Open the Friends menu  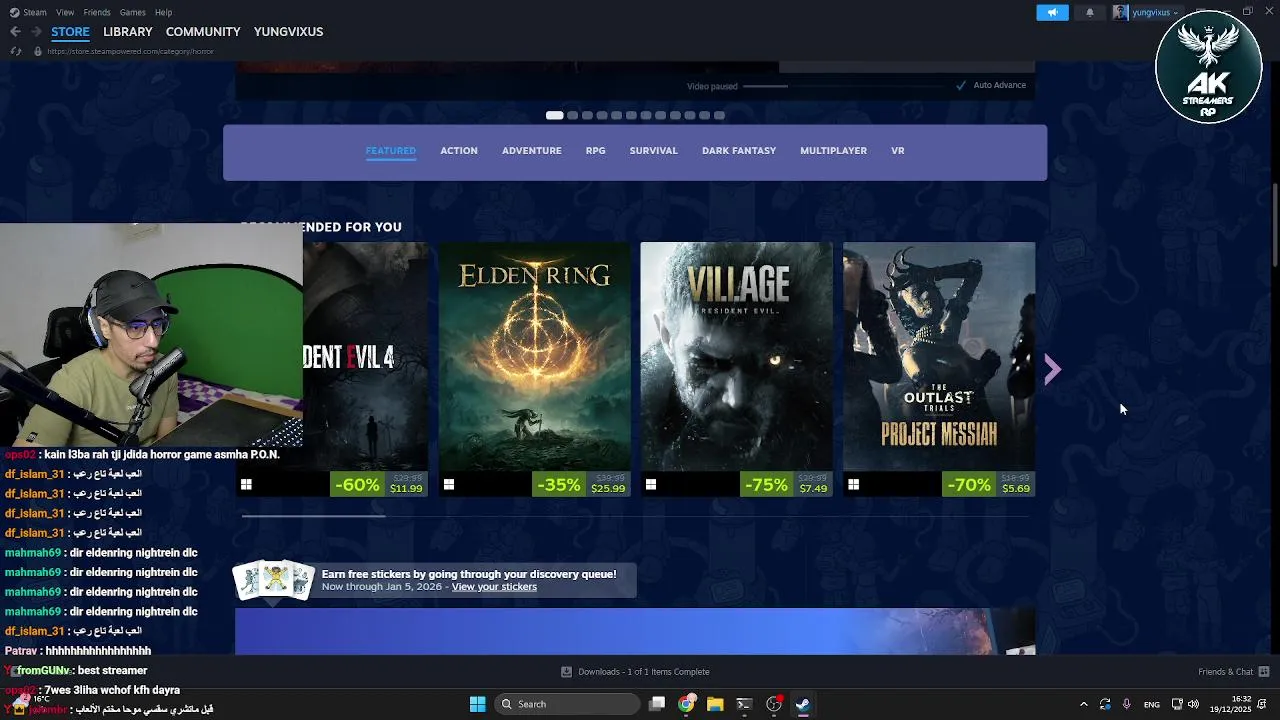coord(97,12)
